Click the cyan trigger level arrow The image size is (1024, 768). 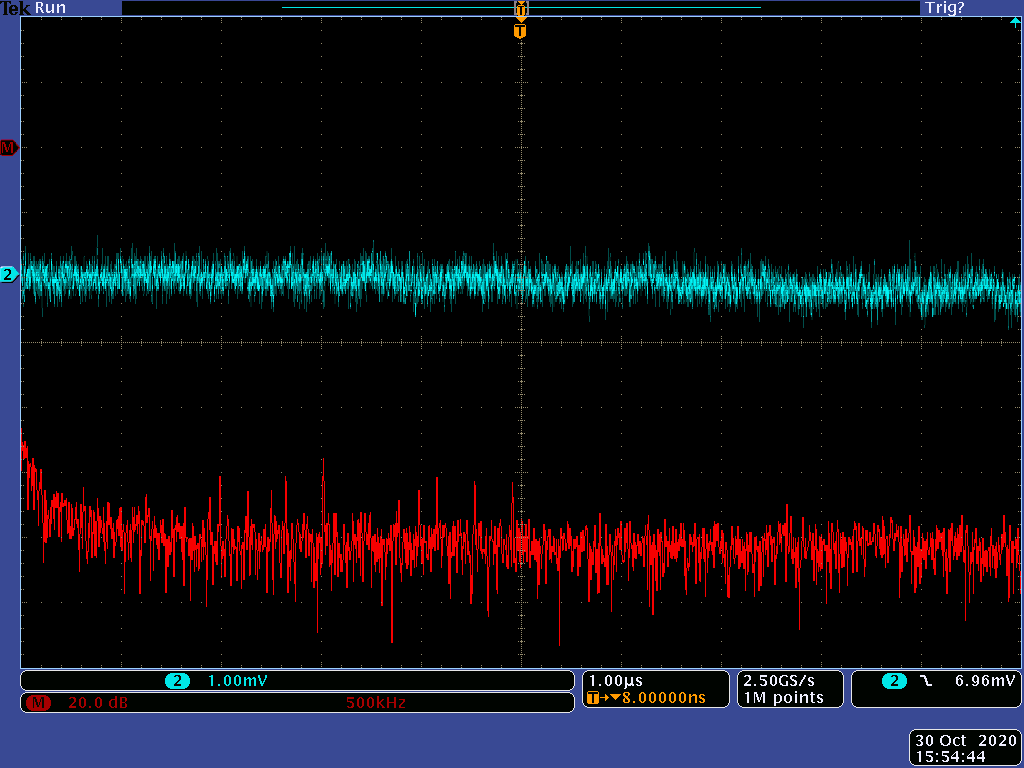1015,21
